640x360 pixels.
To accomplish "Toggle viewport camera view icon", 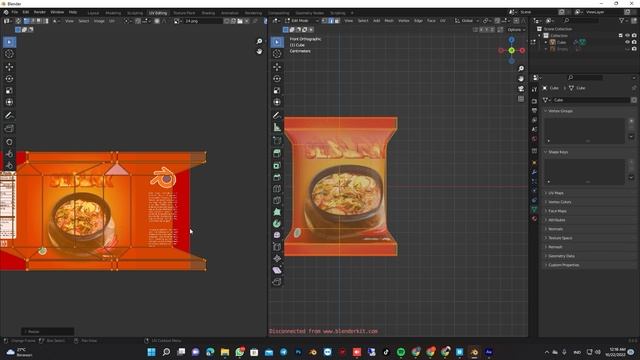I will pos(521,89).
